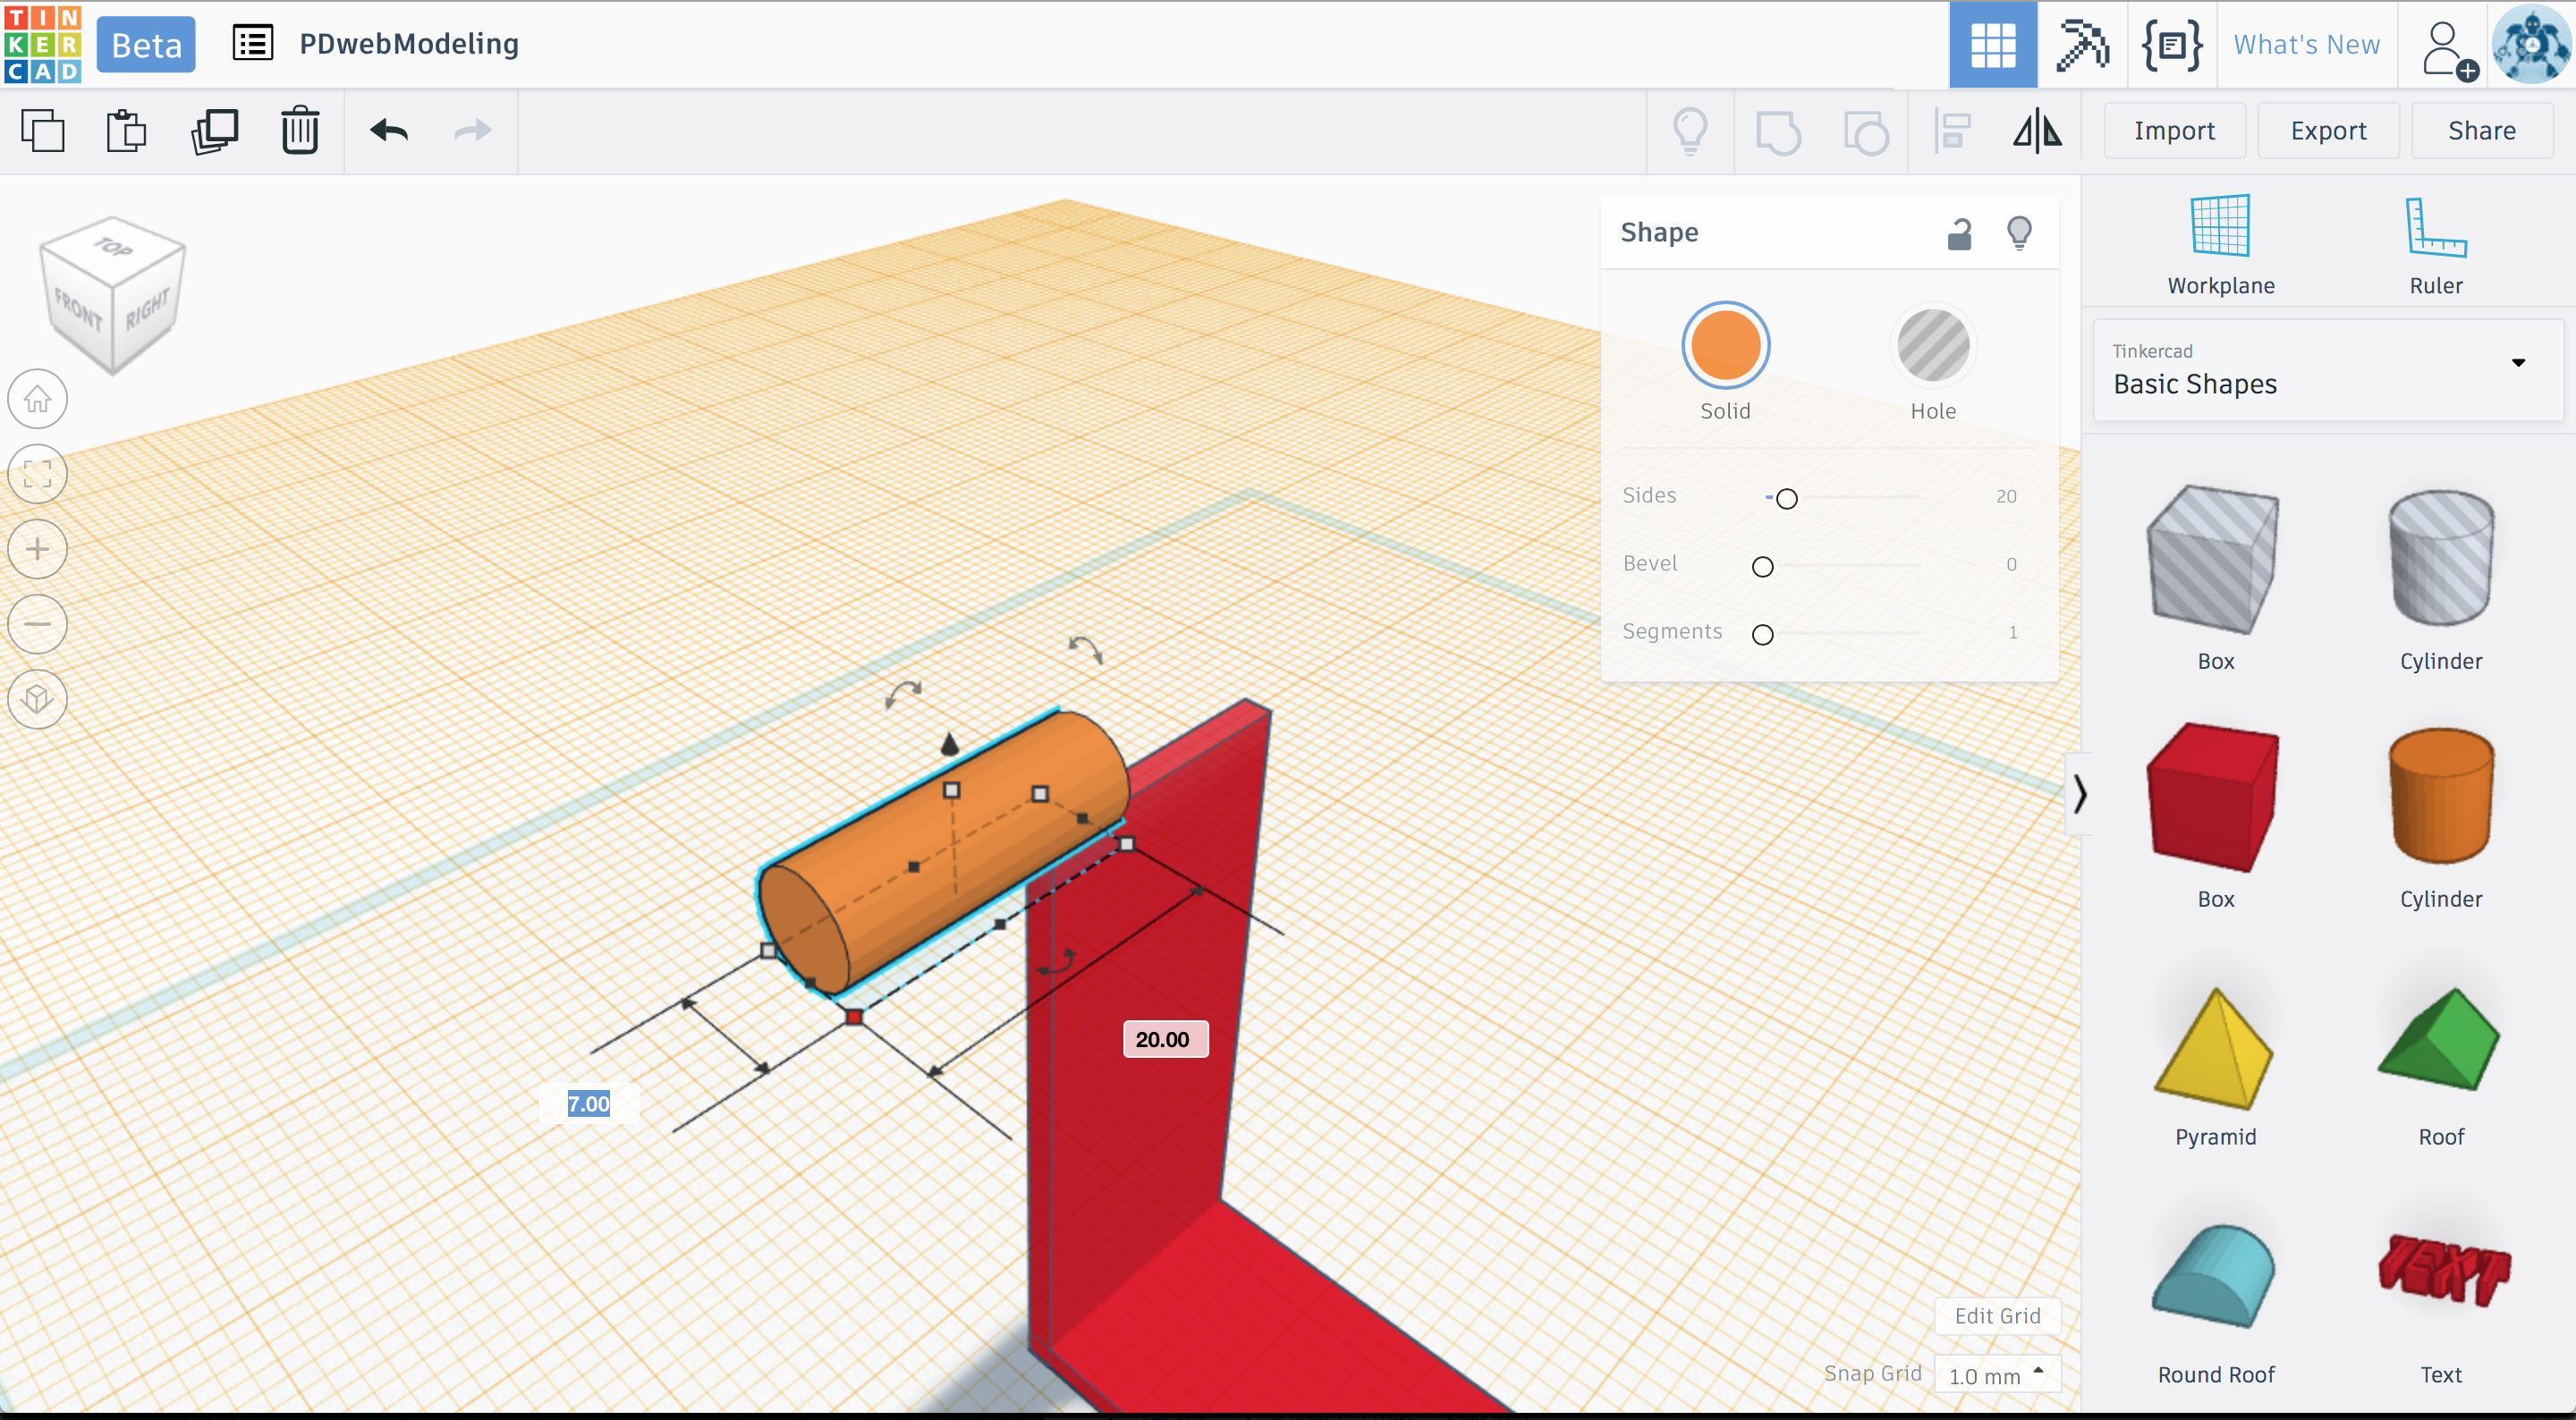
Task: Click the Sides slider handle
Action: 1786,498
